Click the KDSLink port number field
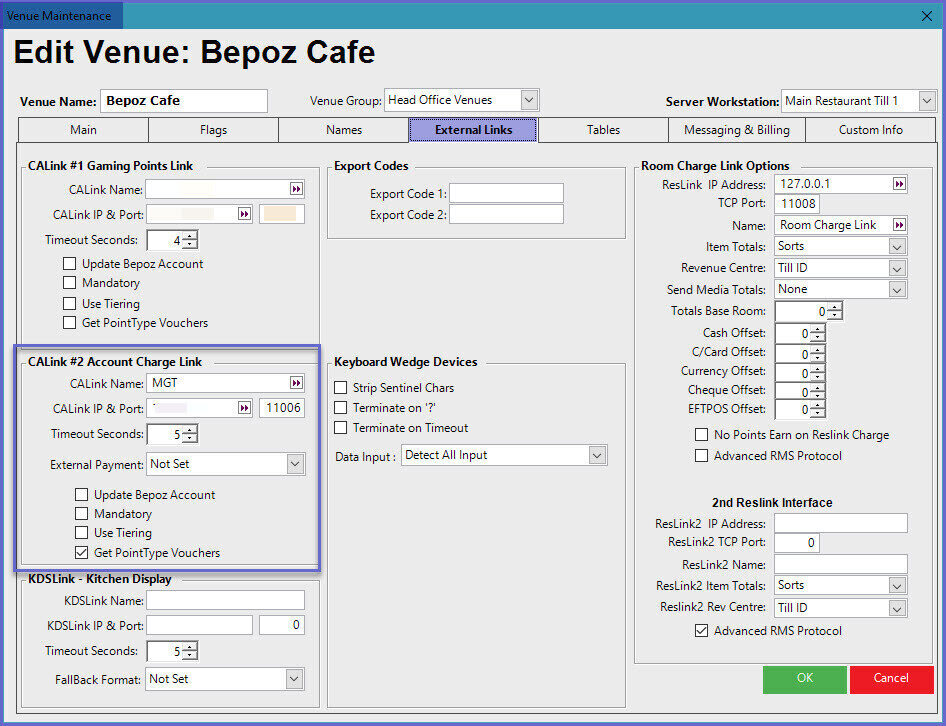Image resolution: width=946 pixels, height=726 pixels. click(282, 625)
